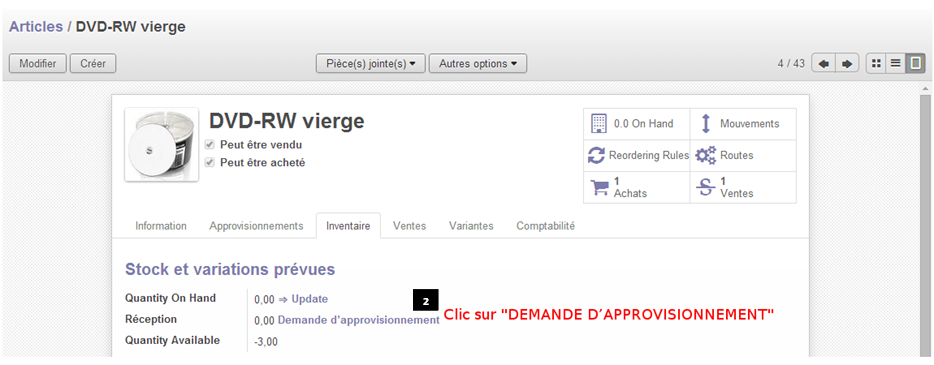Screen dimensions: 934x365
Task: Open Autres options dropdown
Action: (478, 64)
